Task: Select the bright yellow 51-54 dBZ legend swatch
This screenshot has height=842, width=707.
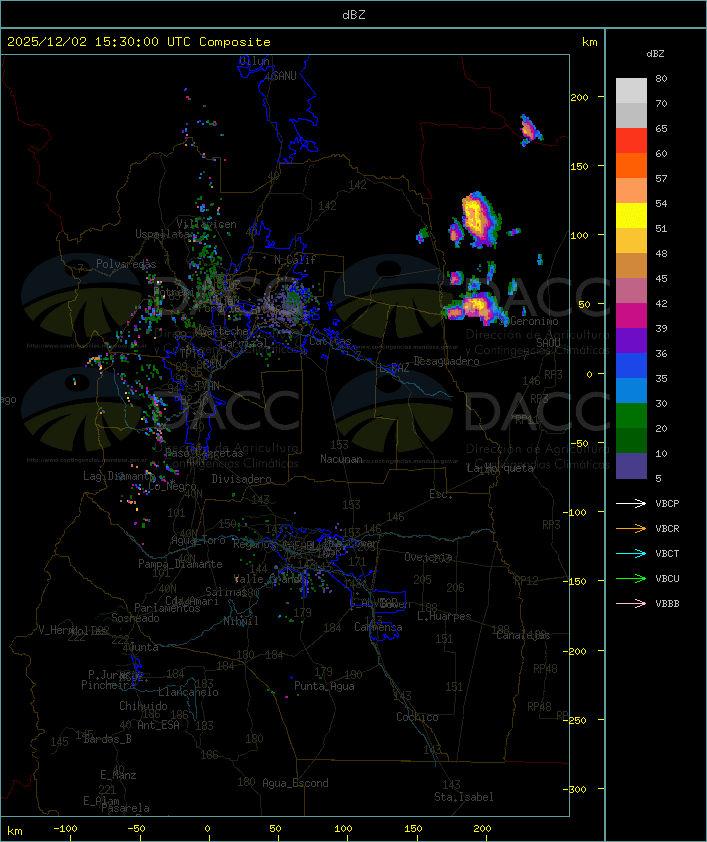Action: [x=631, y=215]
